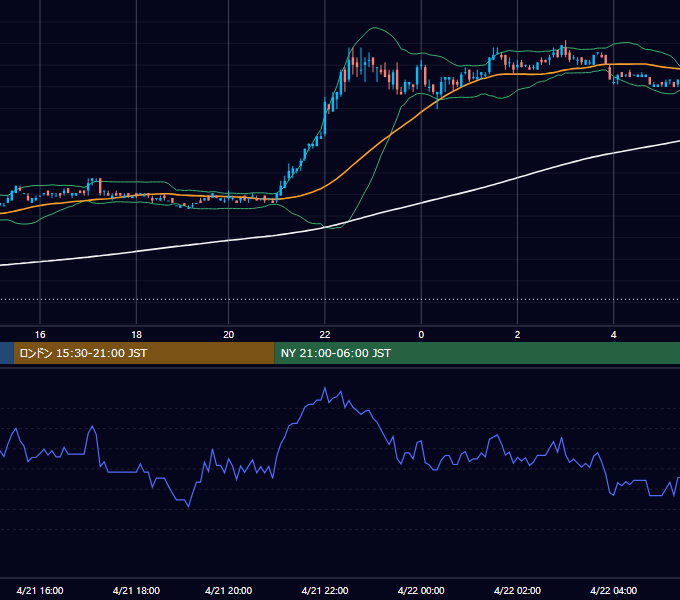Click the oscillator lowest trough after 19:00

188,505
